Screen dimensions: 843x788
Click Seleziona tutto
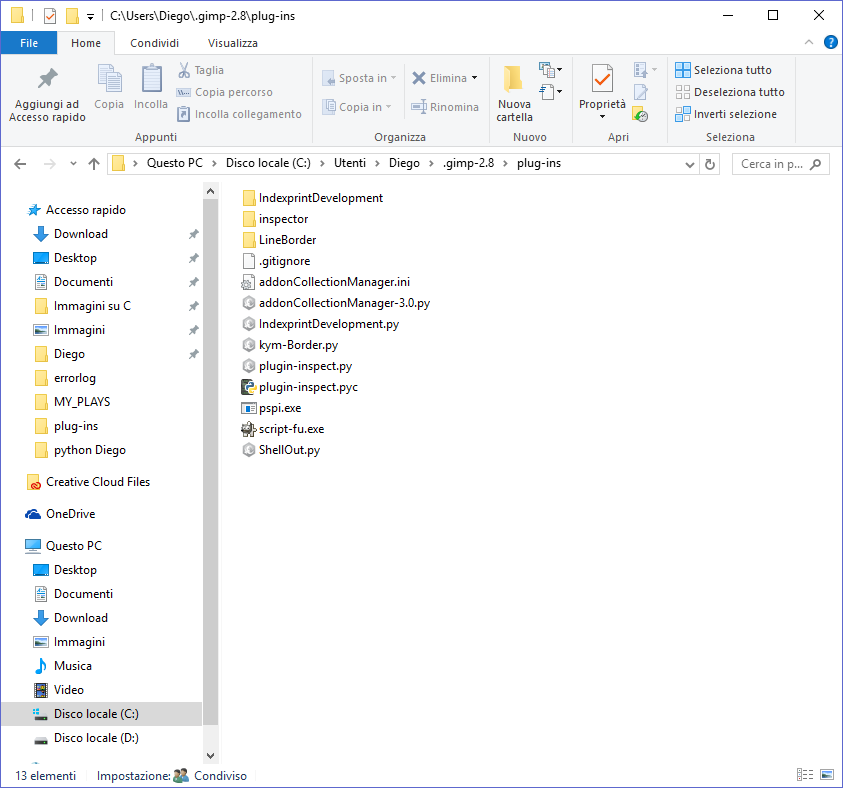click(x=724, y=70)
